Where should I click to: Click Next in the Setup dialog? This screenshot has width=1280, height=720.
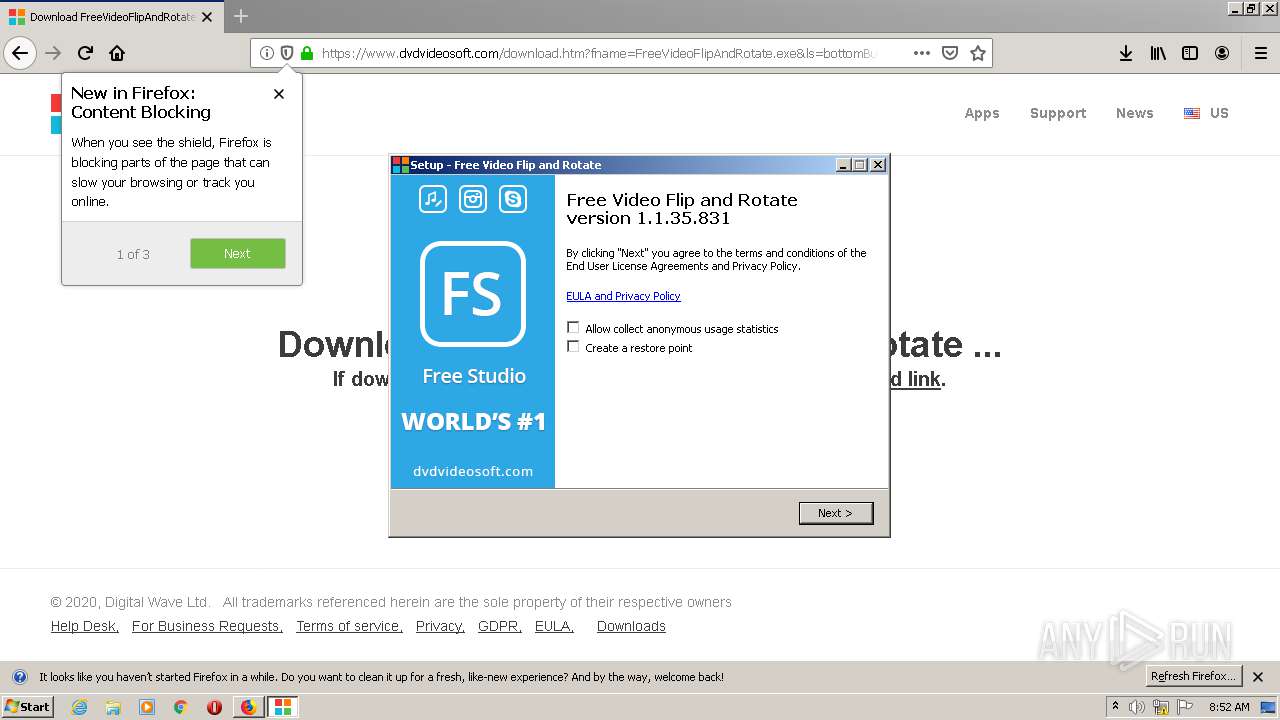pyautogui.click(x=836, y=513)
